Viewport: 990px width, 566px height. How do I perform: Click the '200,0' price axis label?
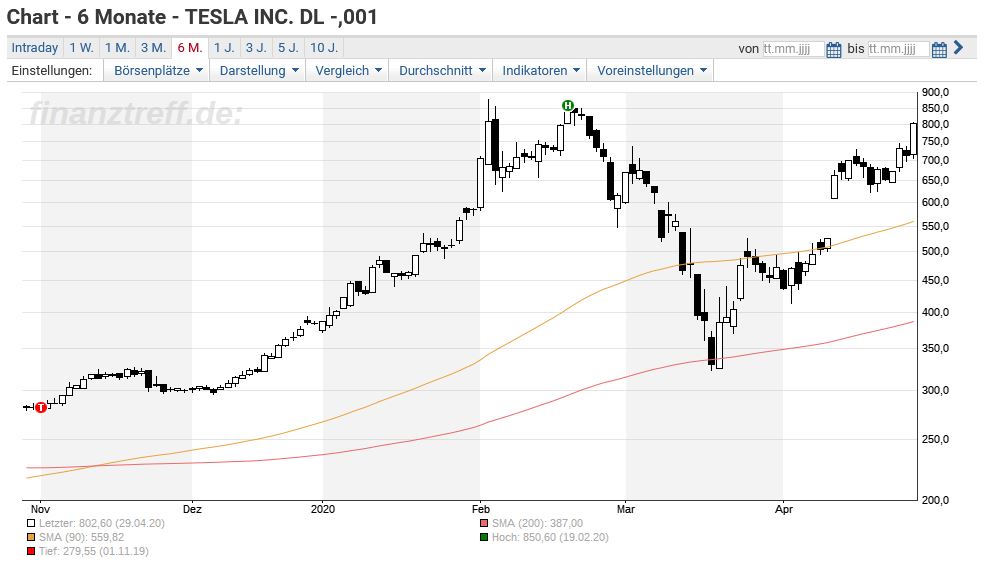click(x=936, y=500)
